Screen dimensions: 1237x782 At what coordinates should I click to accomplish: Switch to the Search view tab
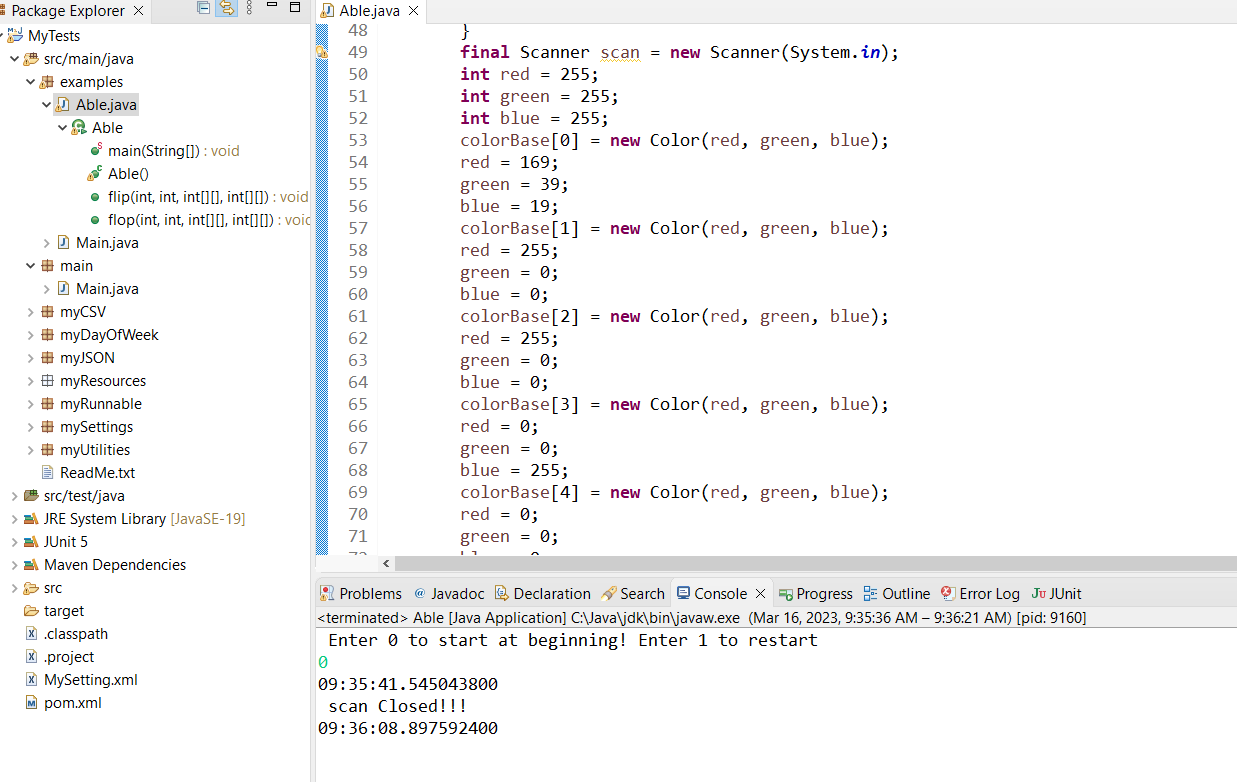point(633,593)
